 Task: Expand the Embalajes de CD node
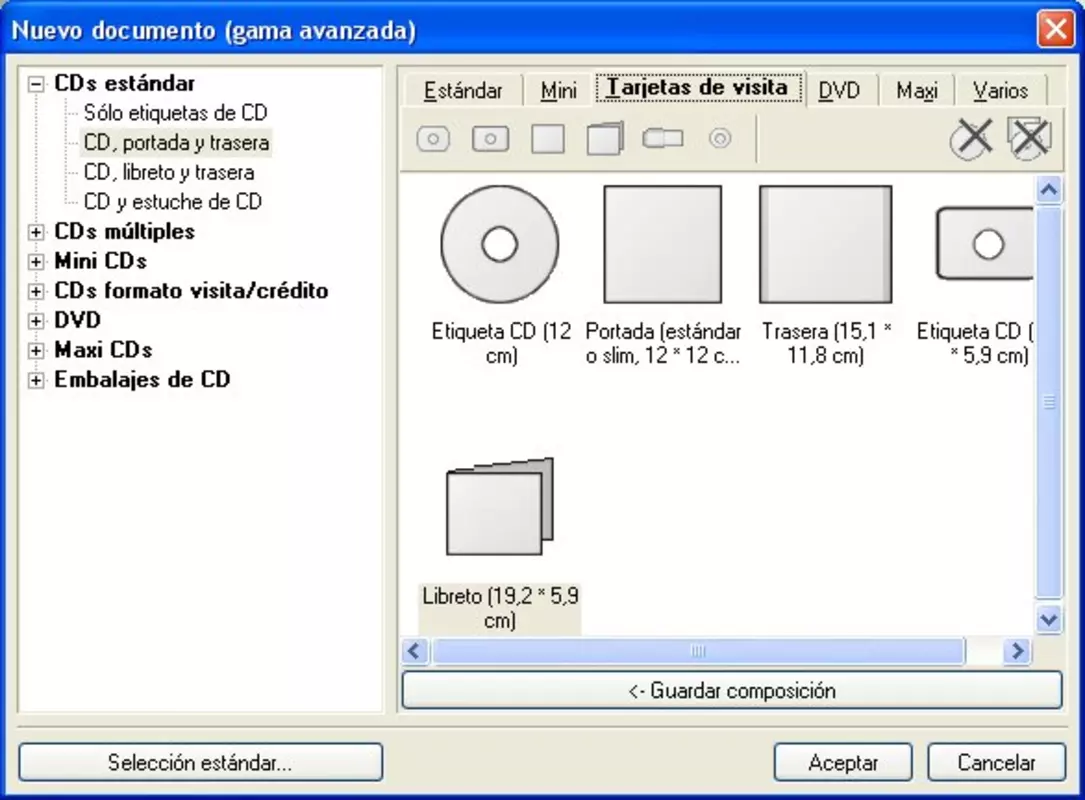35,380
